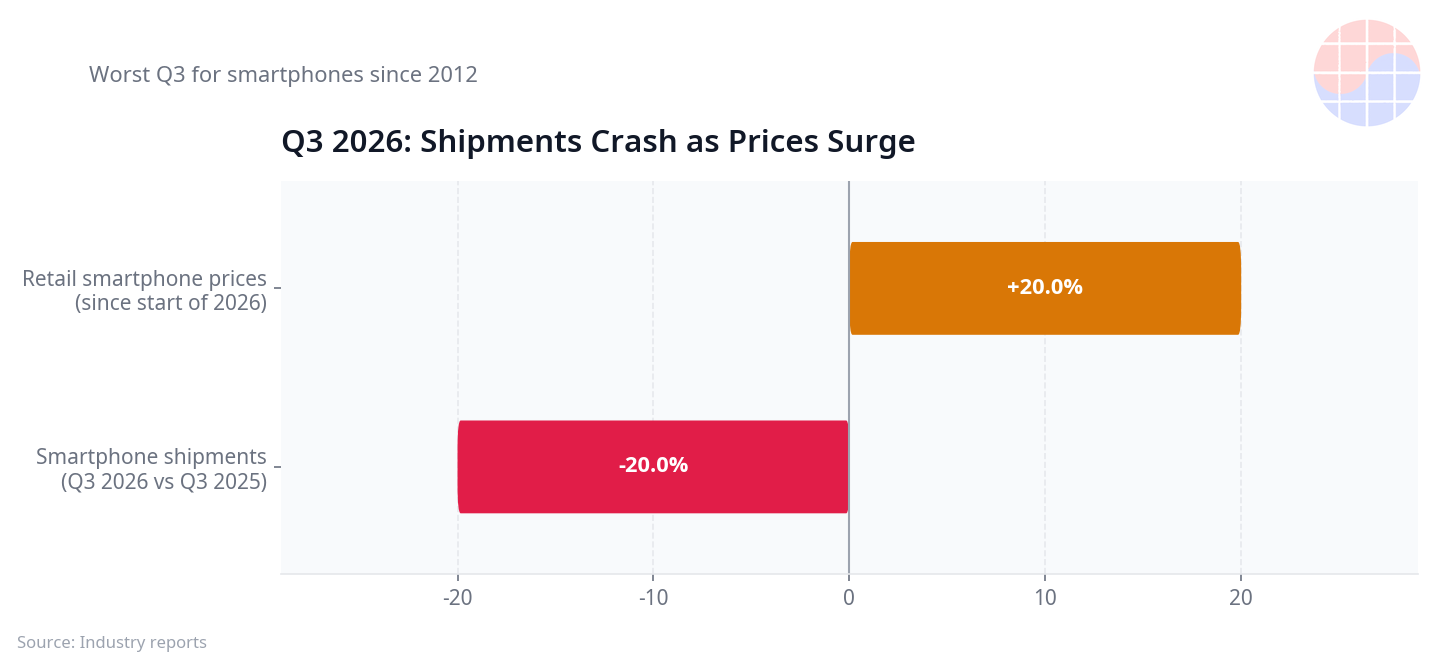The height and width of the screenshot is (660, 1440).
Task: Click the vertical zero baseline line
Action: coord(849,378)
